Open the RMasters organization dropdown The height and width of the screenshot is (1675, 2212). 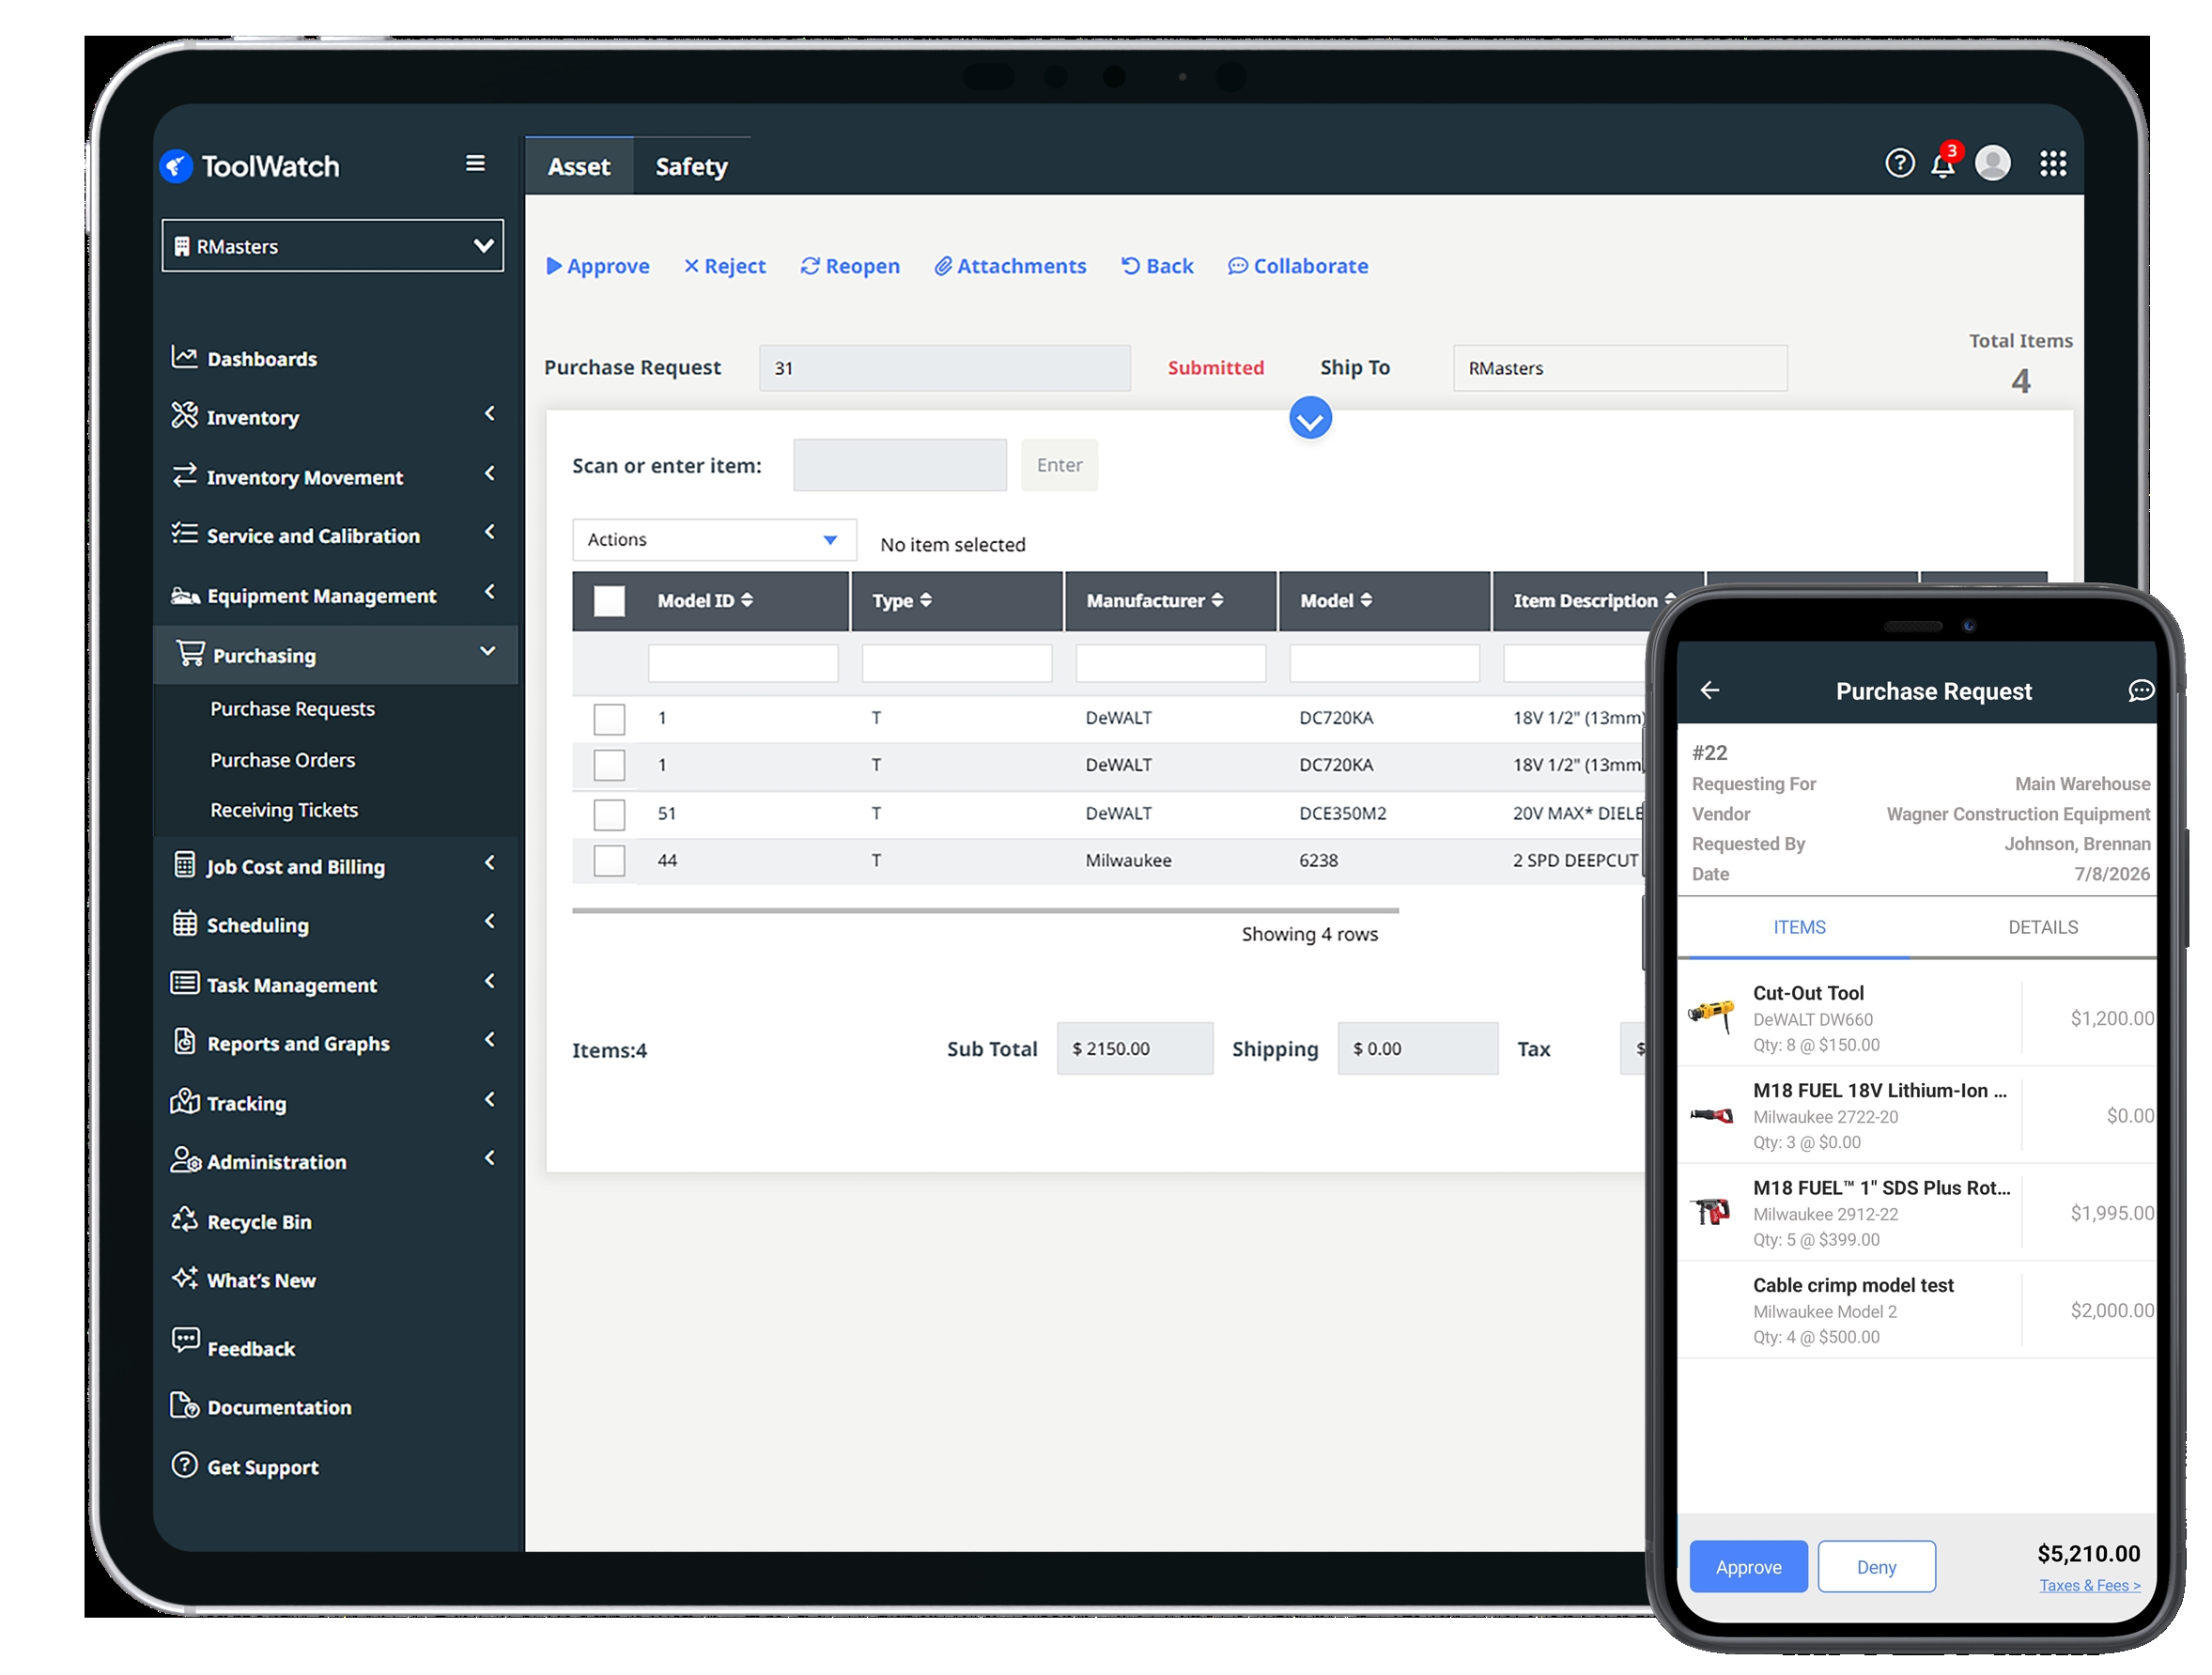tap(333, 245)
